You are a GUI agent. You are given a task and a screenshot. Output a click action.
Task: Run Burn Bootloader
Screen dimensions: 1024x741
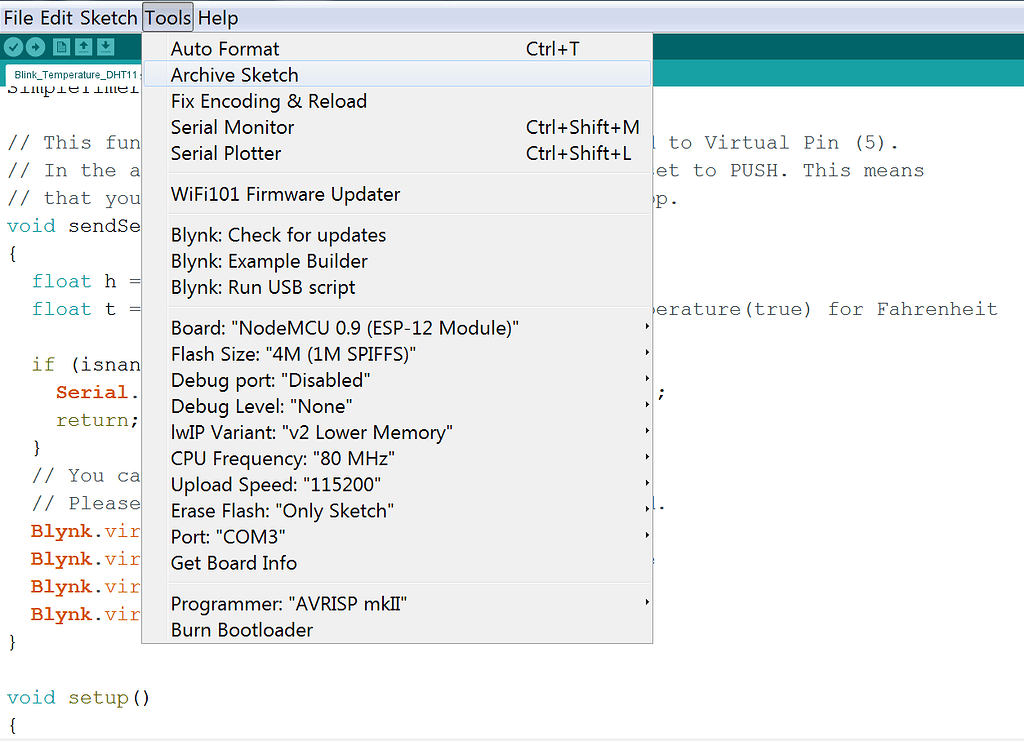pyautogui.click(x=241, y=630)
